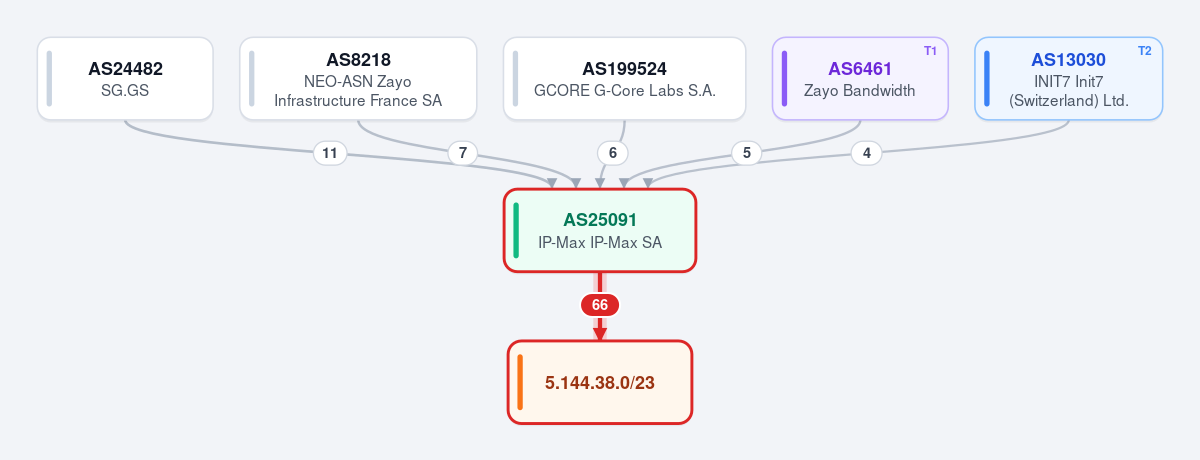The width and height of the screenshot is (1200, 460).
Task: Select the AS6461 Zayo Bandwidth node
Action: 860,79
